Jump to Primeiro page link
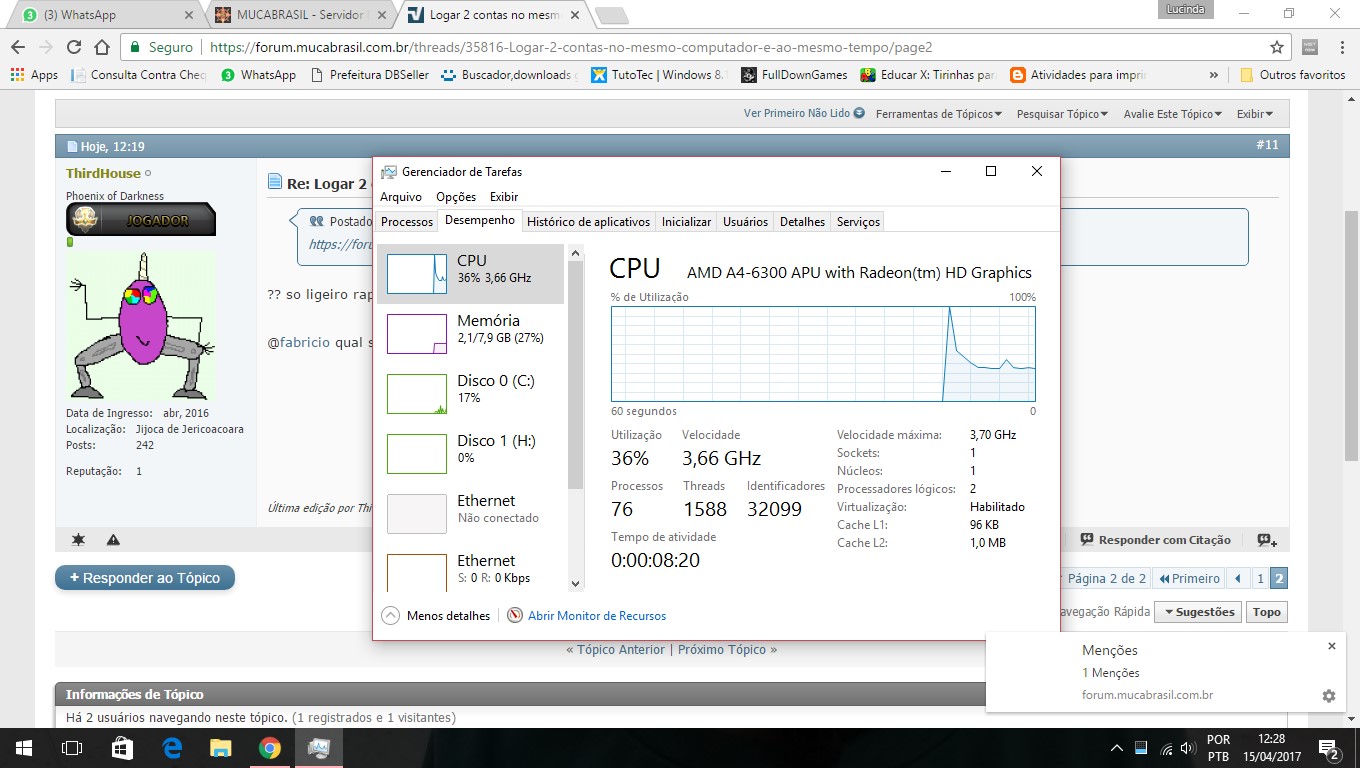The height and width of the screenshot is (768, 1360). pyautogui.click(x=1189, y=578)
